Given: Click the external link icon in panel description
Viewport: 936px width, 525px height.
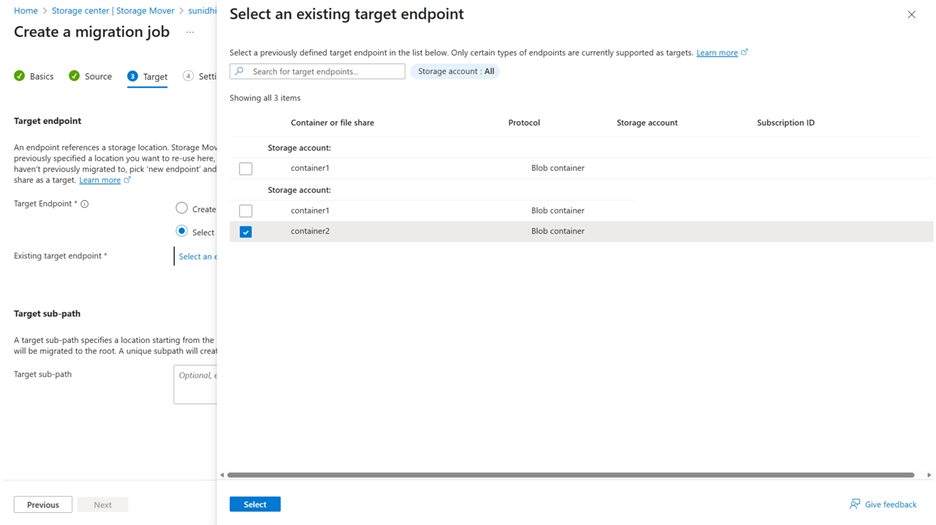Looking at the screenshot, I should point(745,52).
